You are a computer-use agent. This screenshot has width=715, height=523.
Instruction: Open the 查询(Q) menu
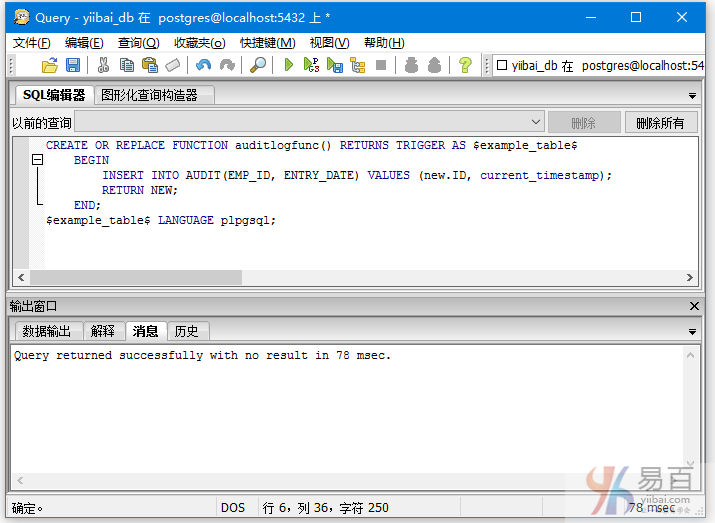tap(138, 42)
